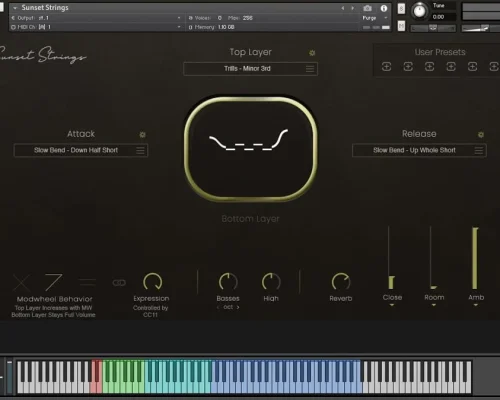Go to the next instrument arrow
This screenshot has width=500, height=400.
point(352,8)
